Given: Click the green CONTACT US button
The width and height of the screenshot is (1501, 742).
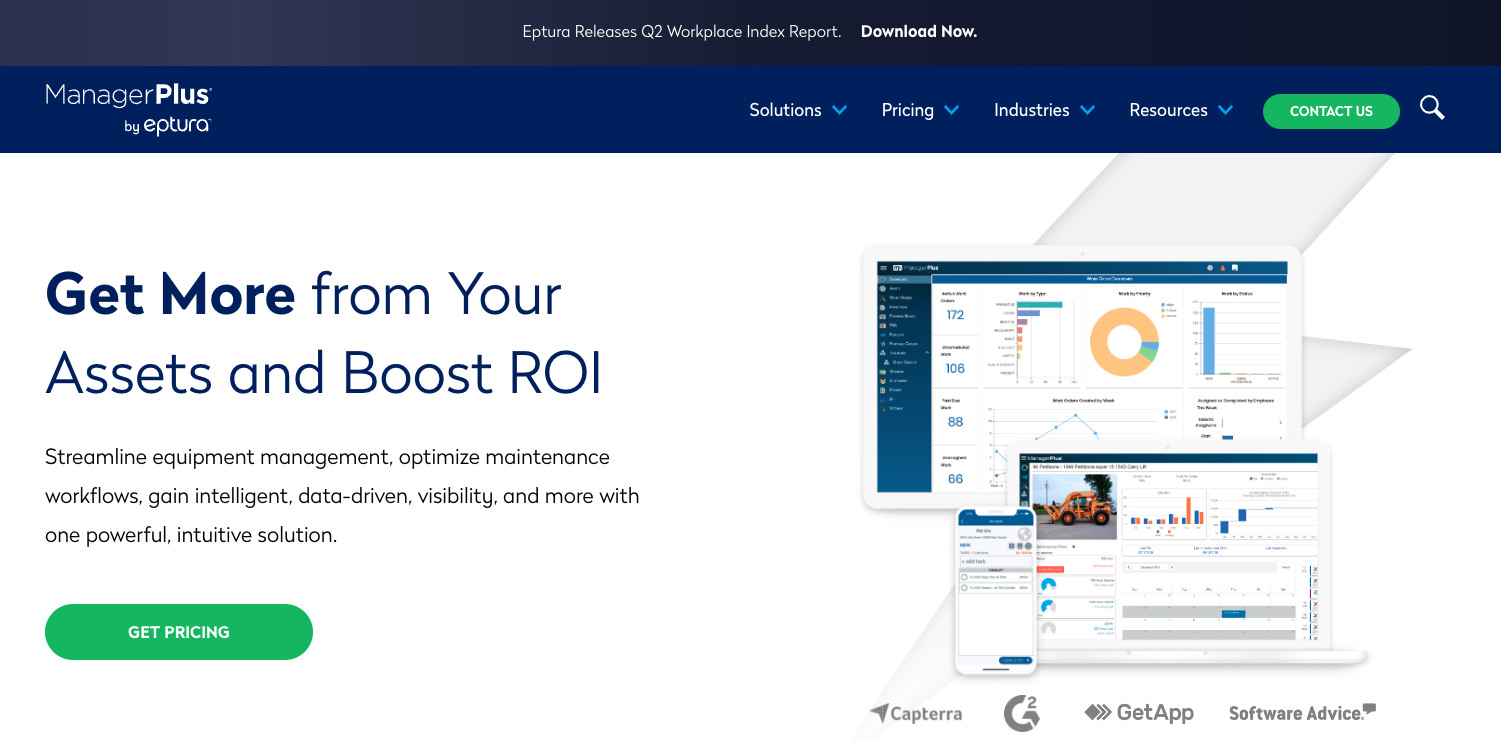Looking at the screenshot, I should (1331, 111).
